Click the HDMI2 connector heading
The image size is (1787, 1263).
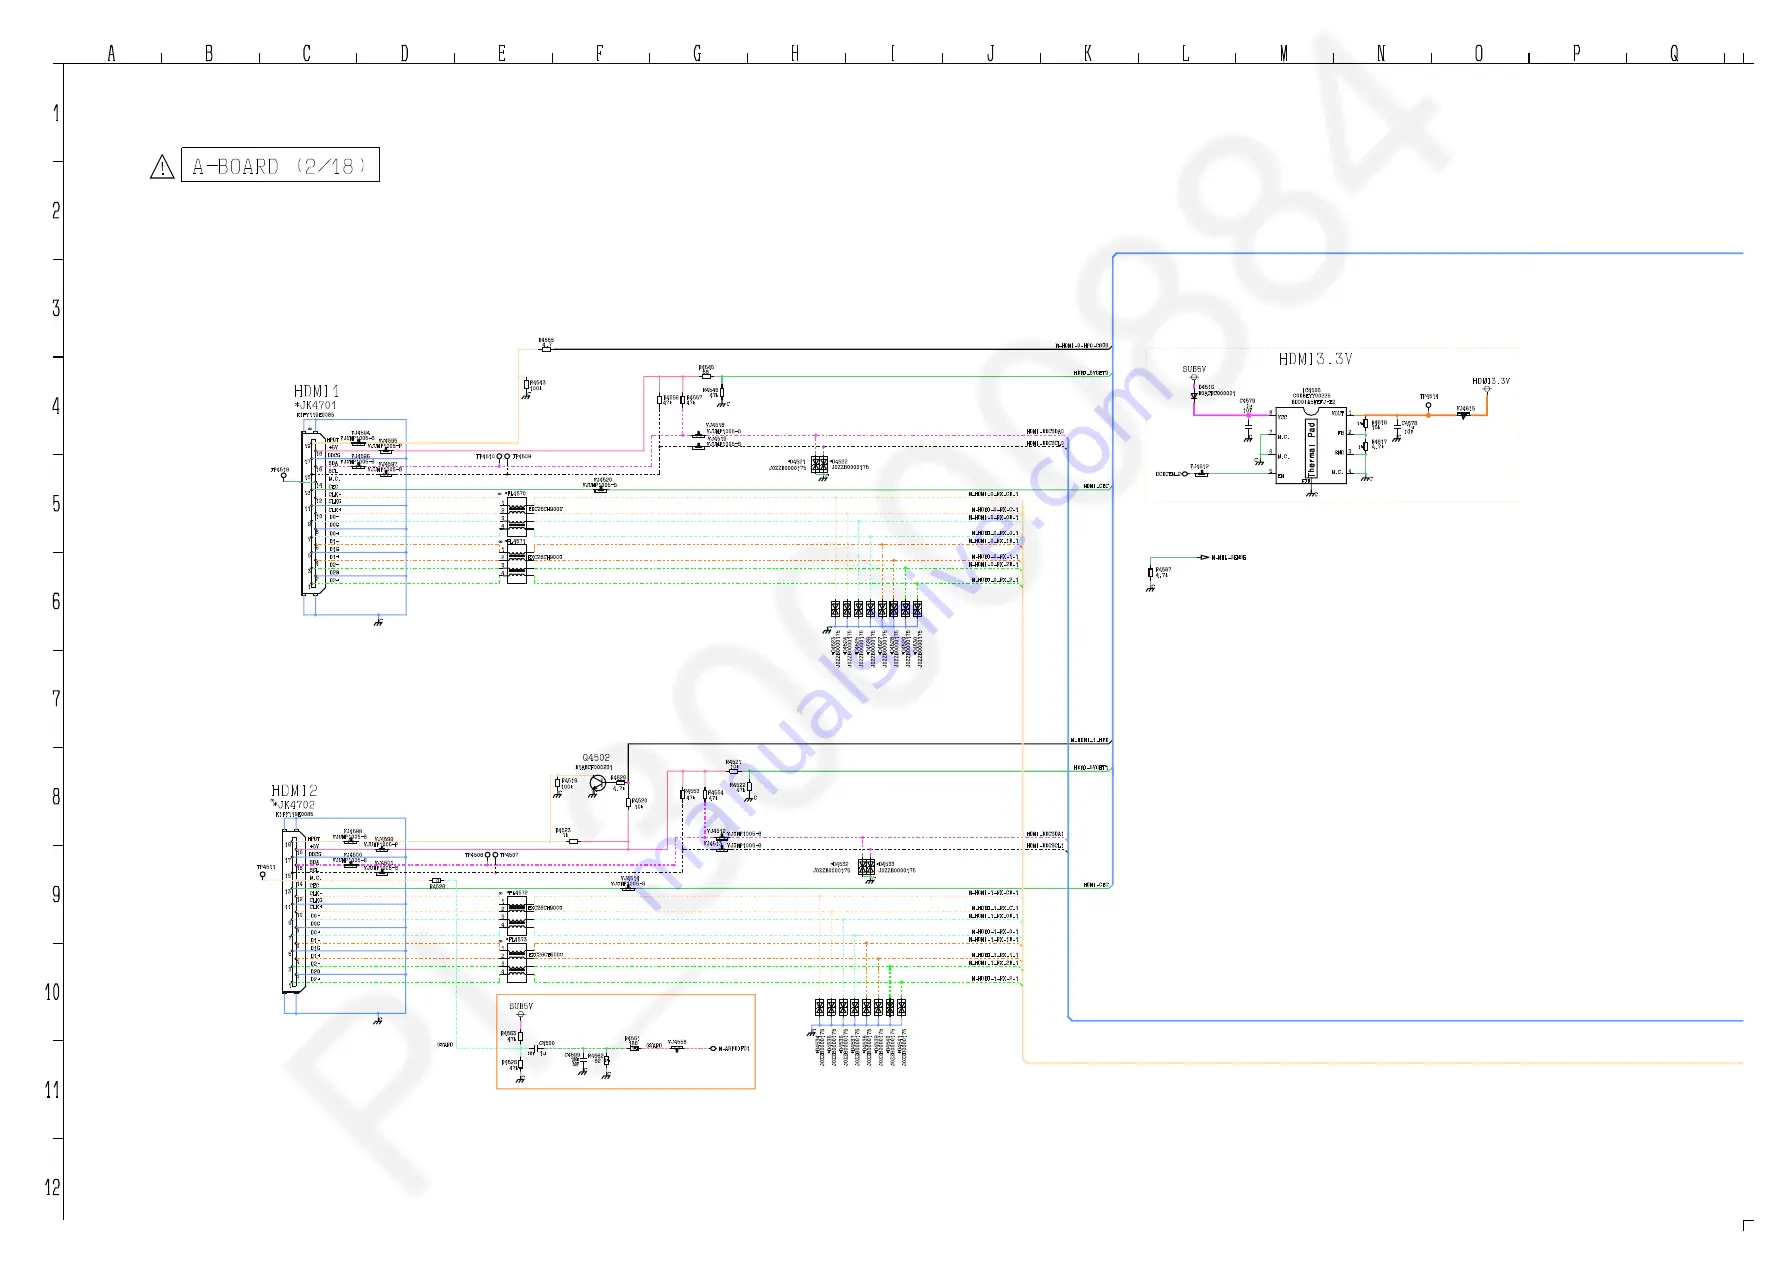[294, 790]
